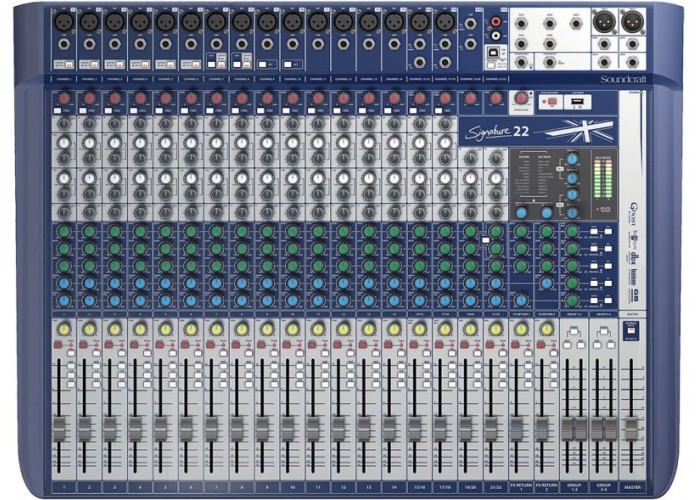Click the first green aux knob on channel 1

click(63, 231)
